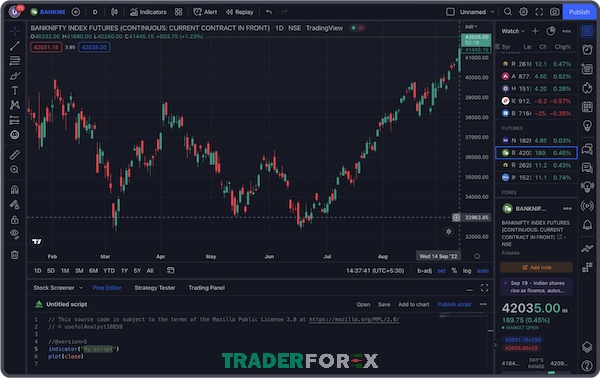Create an Alert from the toolbar
600x378 pixels.
click(x=205, y=12)
